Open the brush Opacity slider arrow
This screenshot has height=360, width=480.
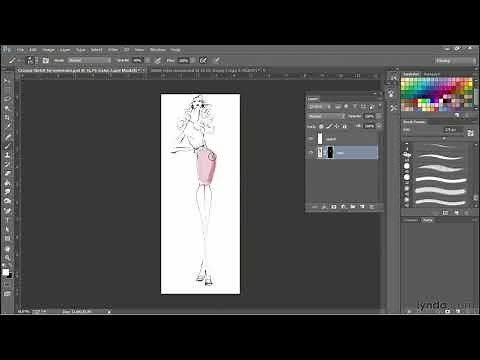point(147,60)
